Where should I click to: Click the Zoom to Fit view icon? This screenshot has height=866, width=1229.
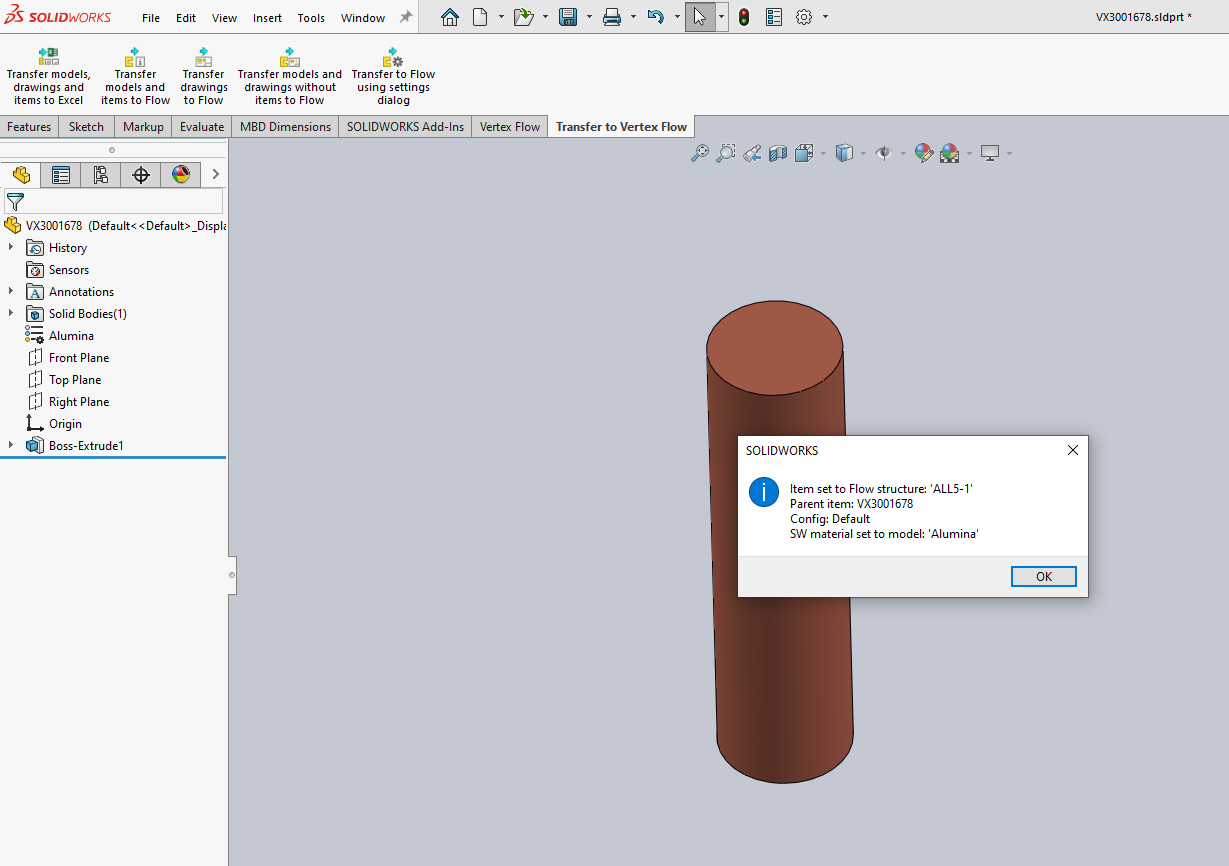tap(700, 153)
